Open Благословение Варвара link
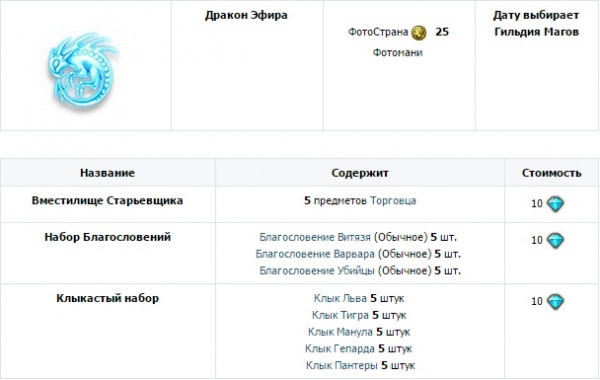This screenshot has height=380, width=600. pyautogui.click(x=315, y=254)
